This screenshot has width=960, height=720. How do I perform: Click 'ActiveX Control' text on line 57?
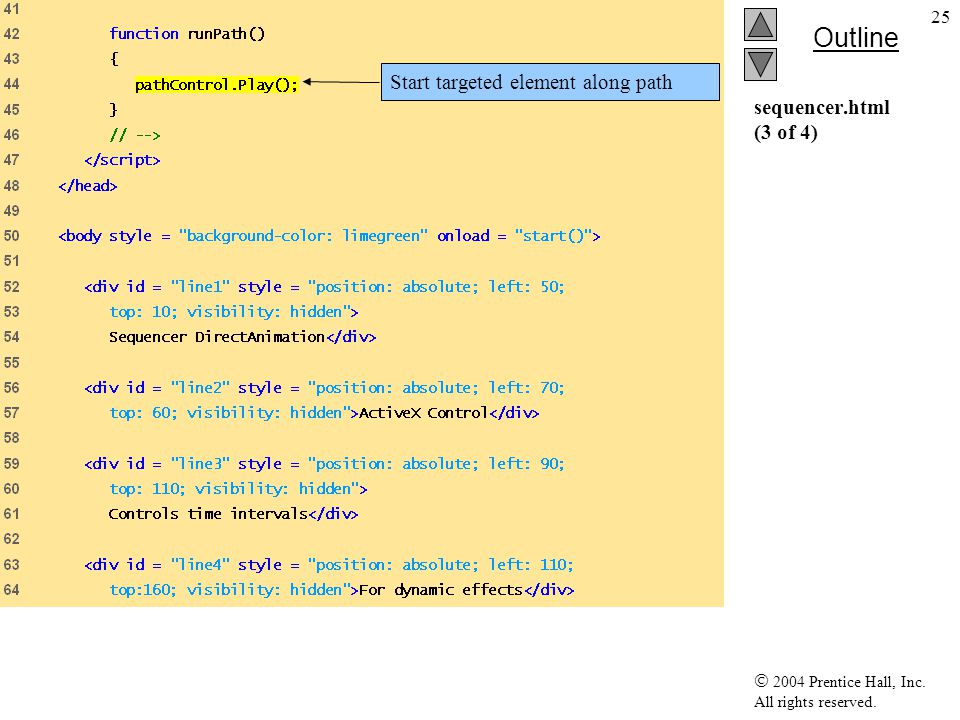(x=423, y=413)
